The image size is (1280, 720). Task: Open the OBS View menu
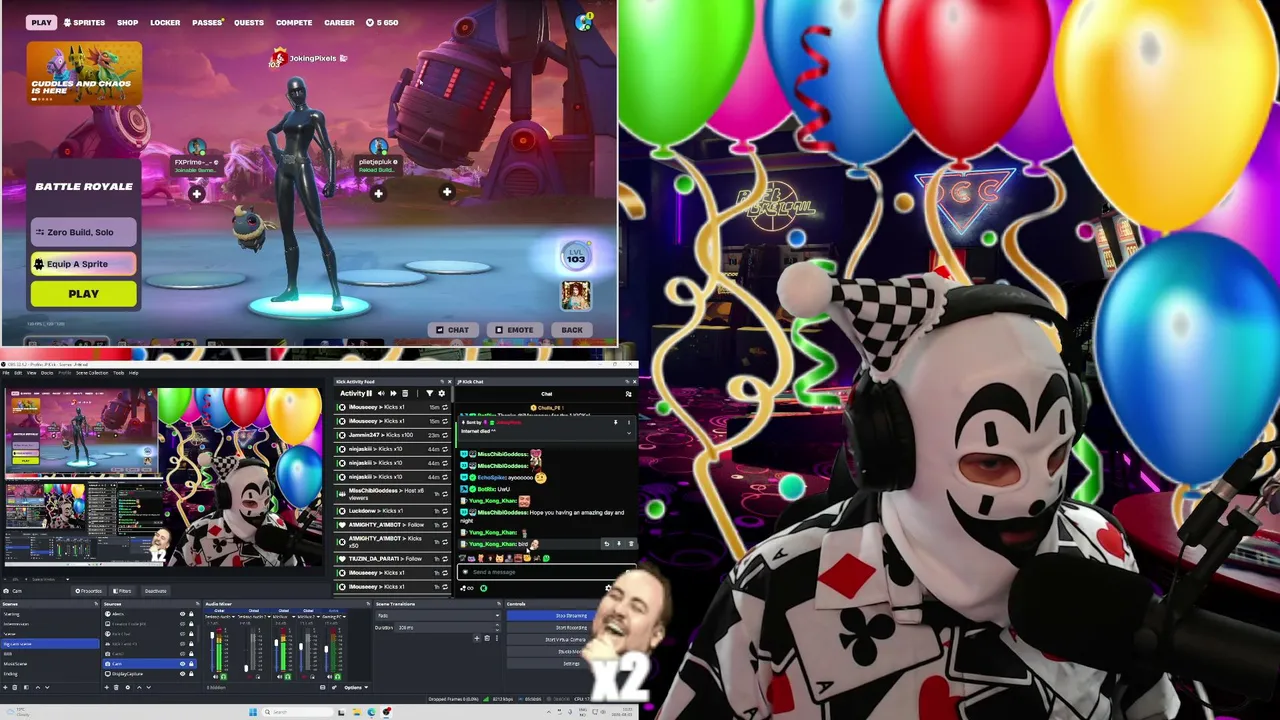[x=31, y=373]
